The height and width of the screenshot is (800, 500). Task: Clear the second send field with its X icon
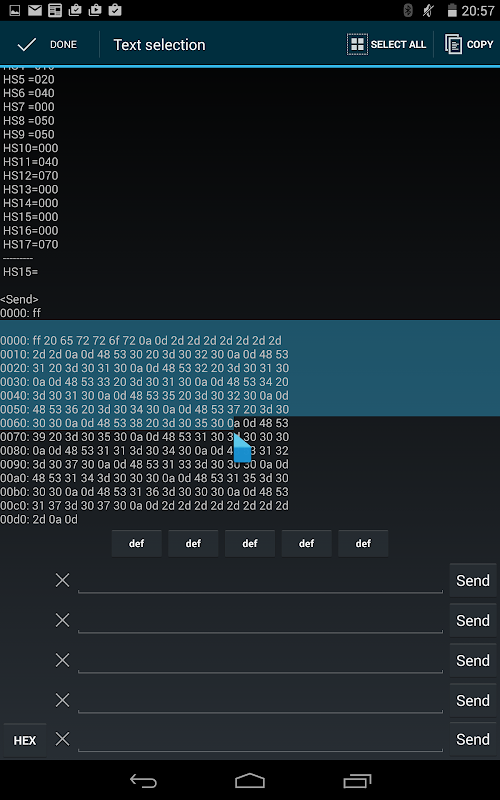click(x=62, y=620)
